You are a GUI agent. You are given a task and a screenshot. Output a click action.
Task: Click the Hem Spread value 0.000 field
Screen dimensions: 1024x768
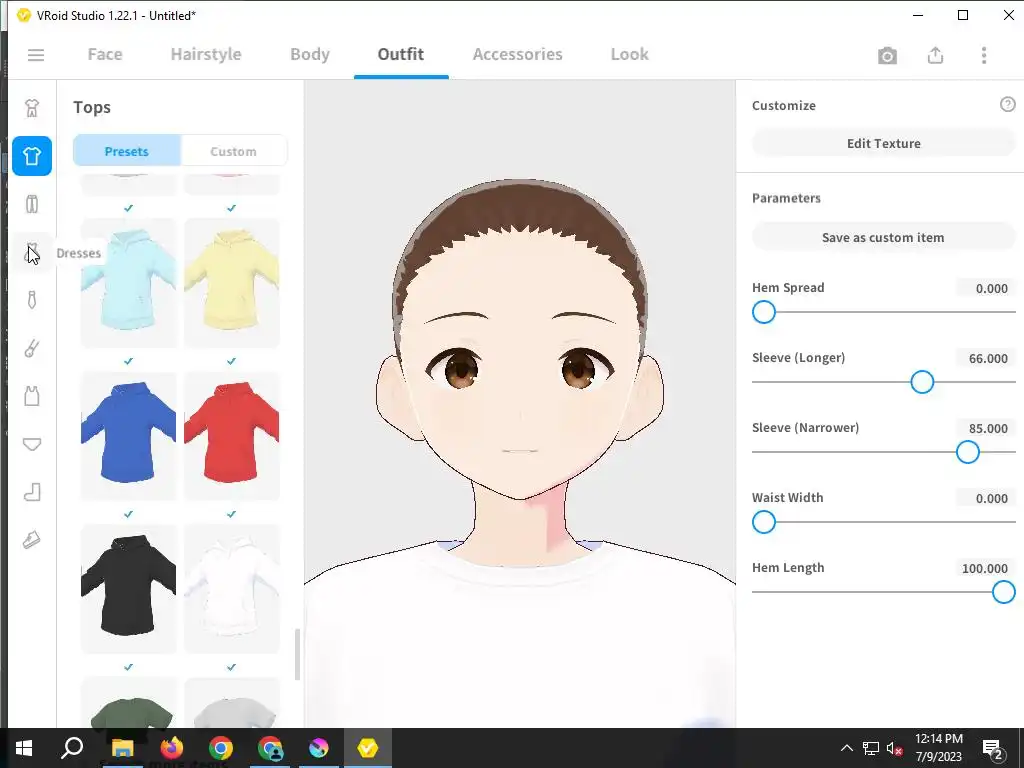tap(986, 288)
